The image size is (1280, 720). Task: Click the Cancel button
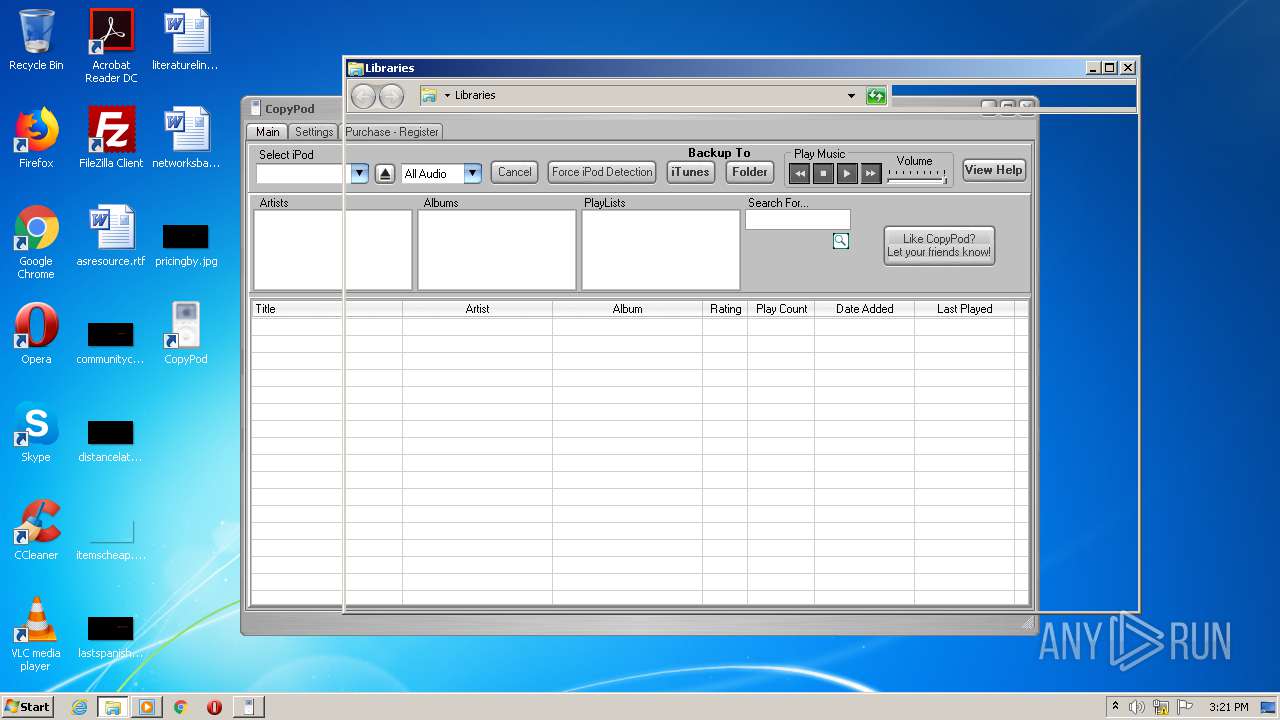pos(515,172)
